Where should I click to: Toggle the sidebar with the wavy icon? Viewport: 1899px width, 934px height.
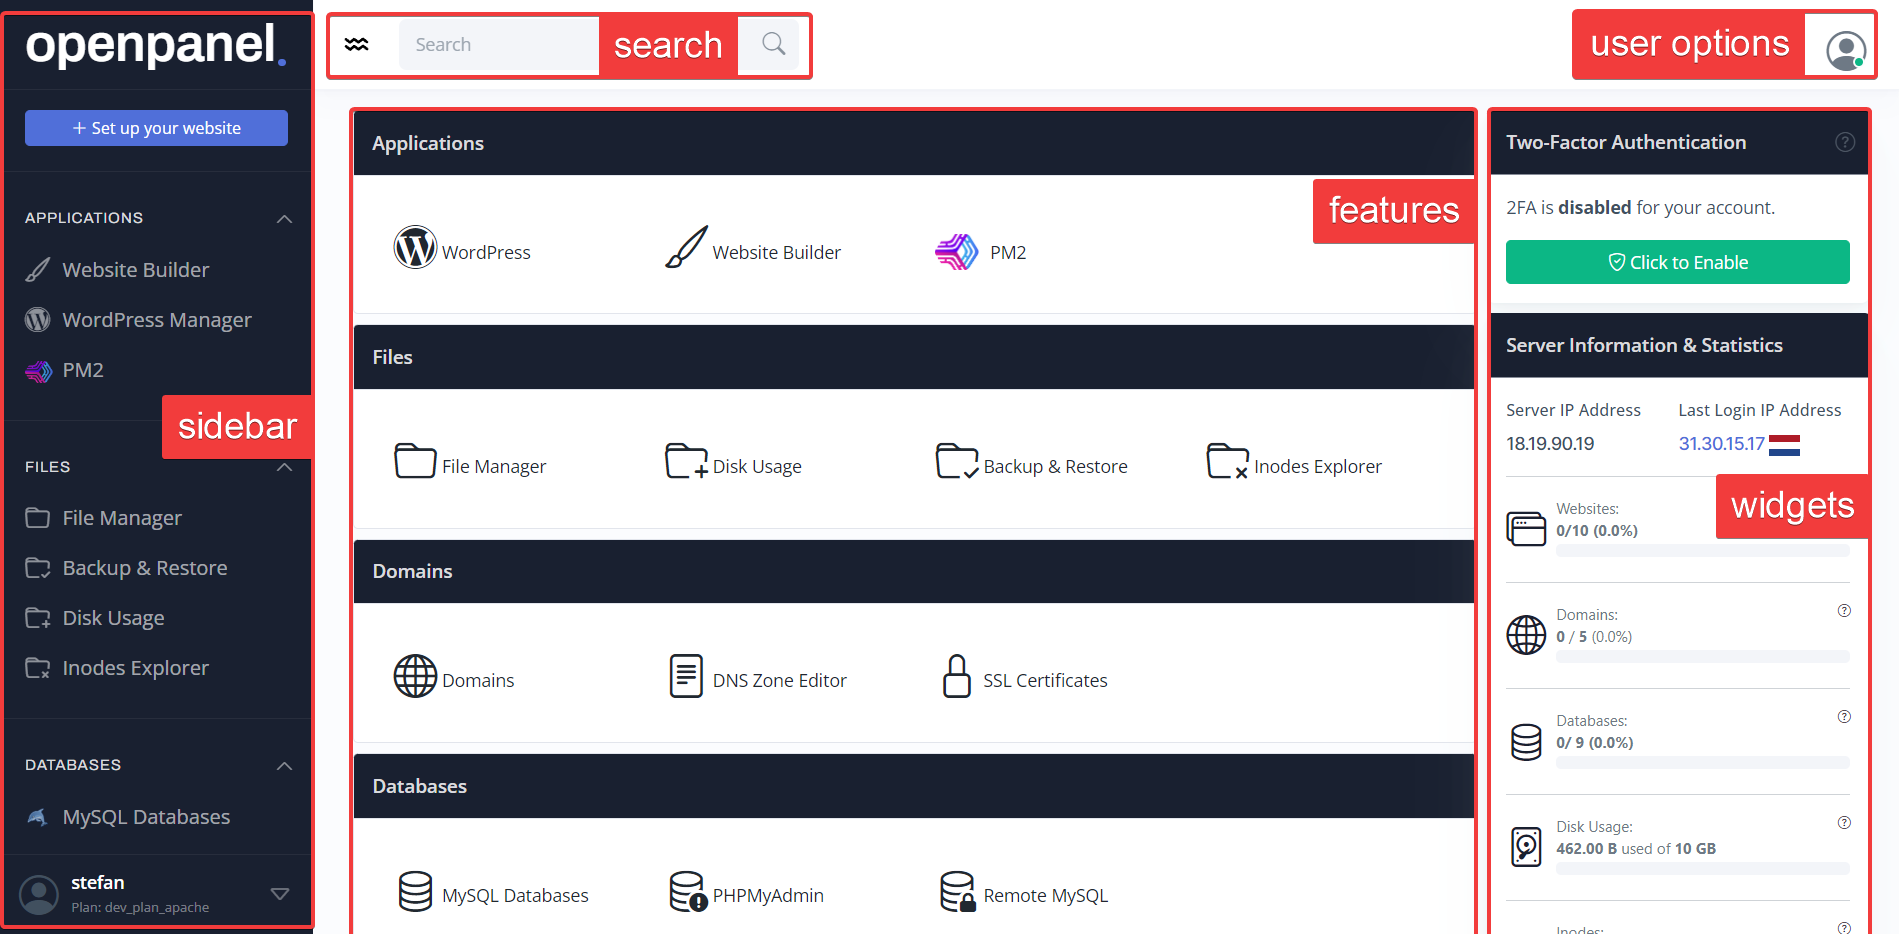357,44
